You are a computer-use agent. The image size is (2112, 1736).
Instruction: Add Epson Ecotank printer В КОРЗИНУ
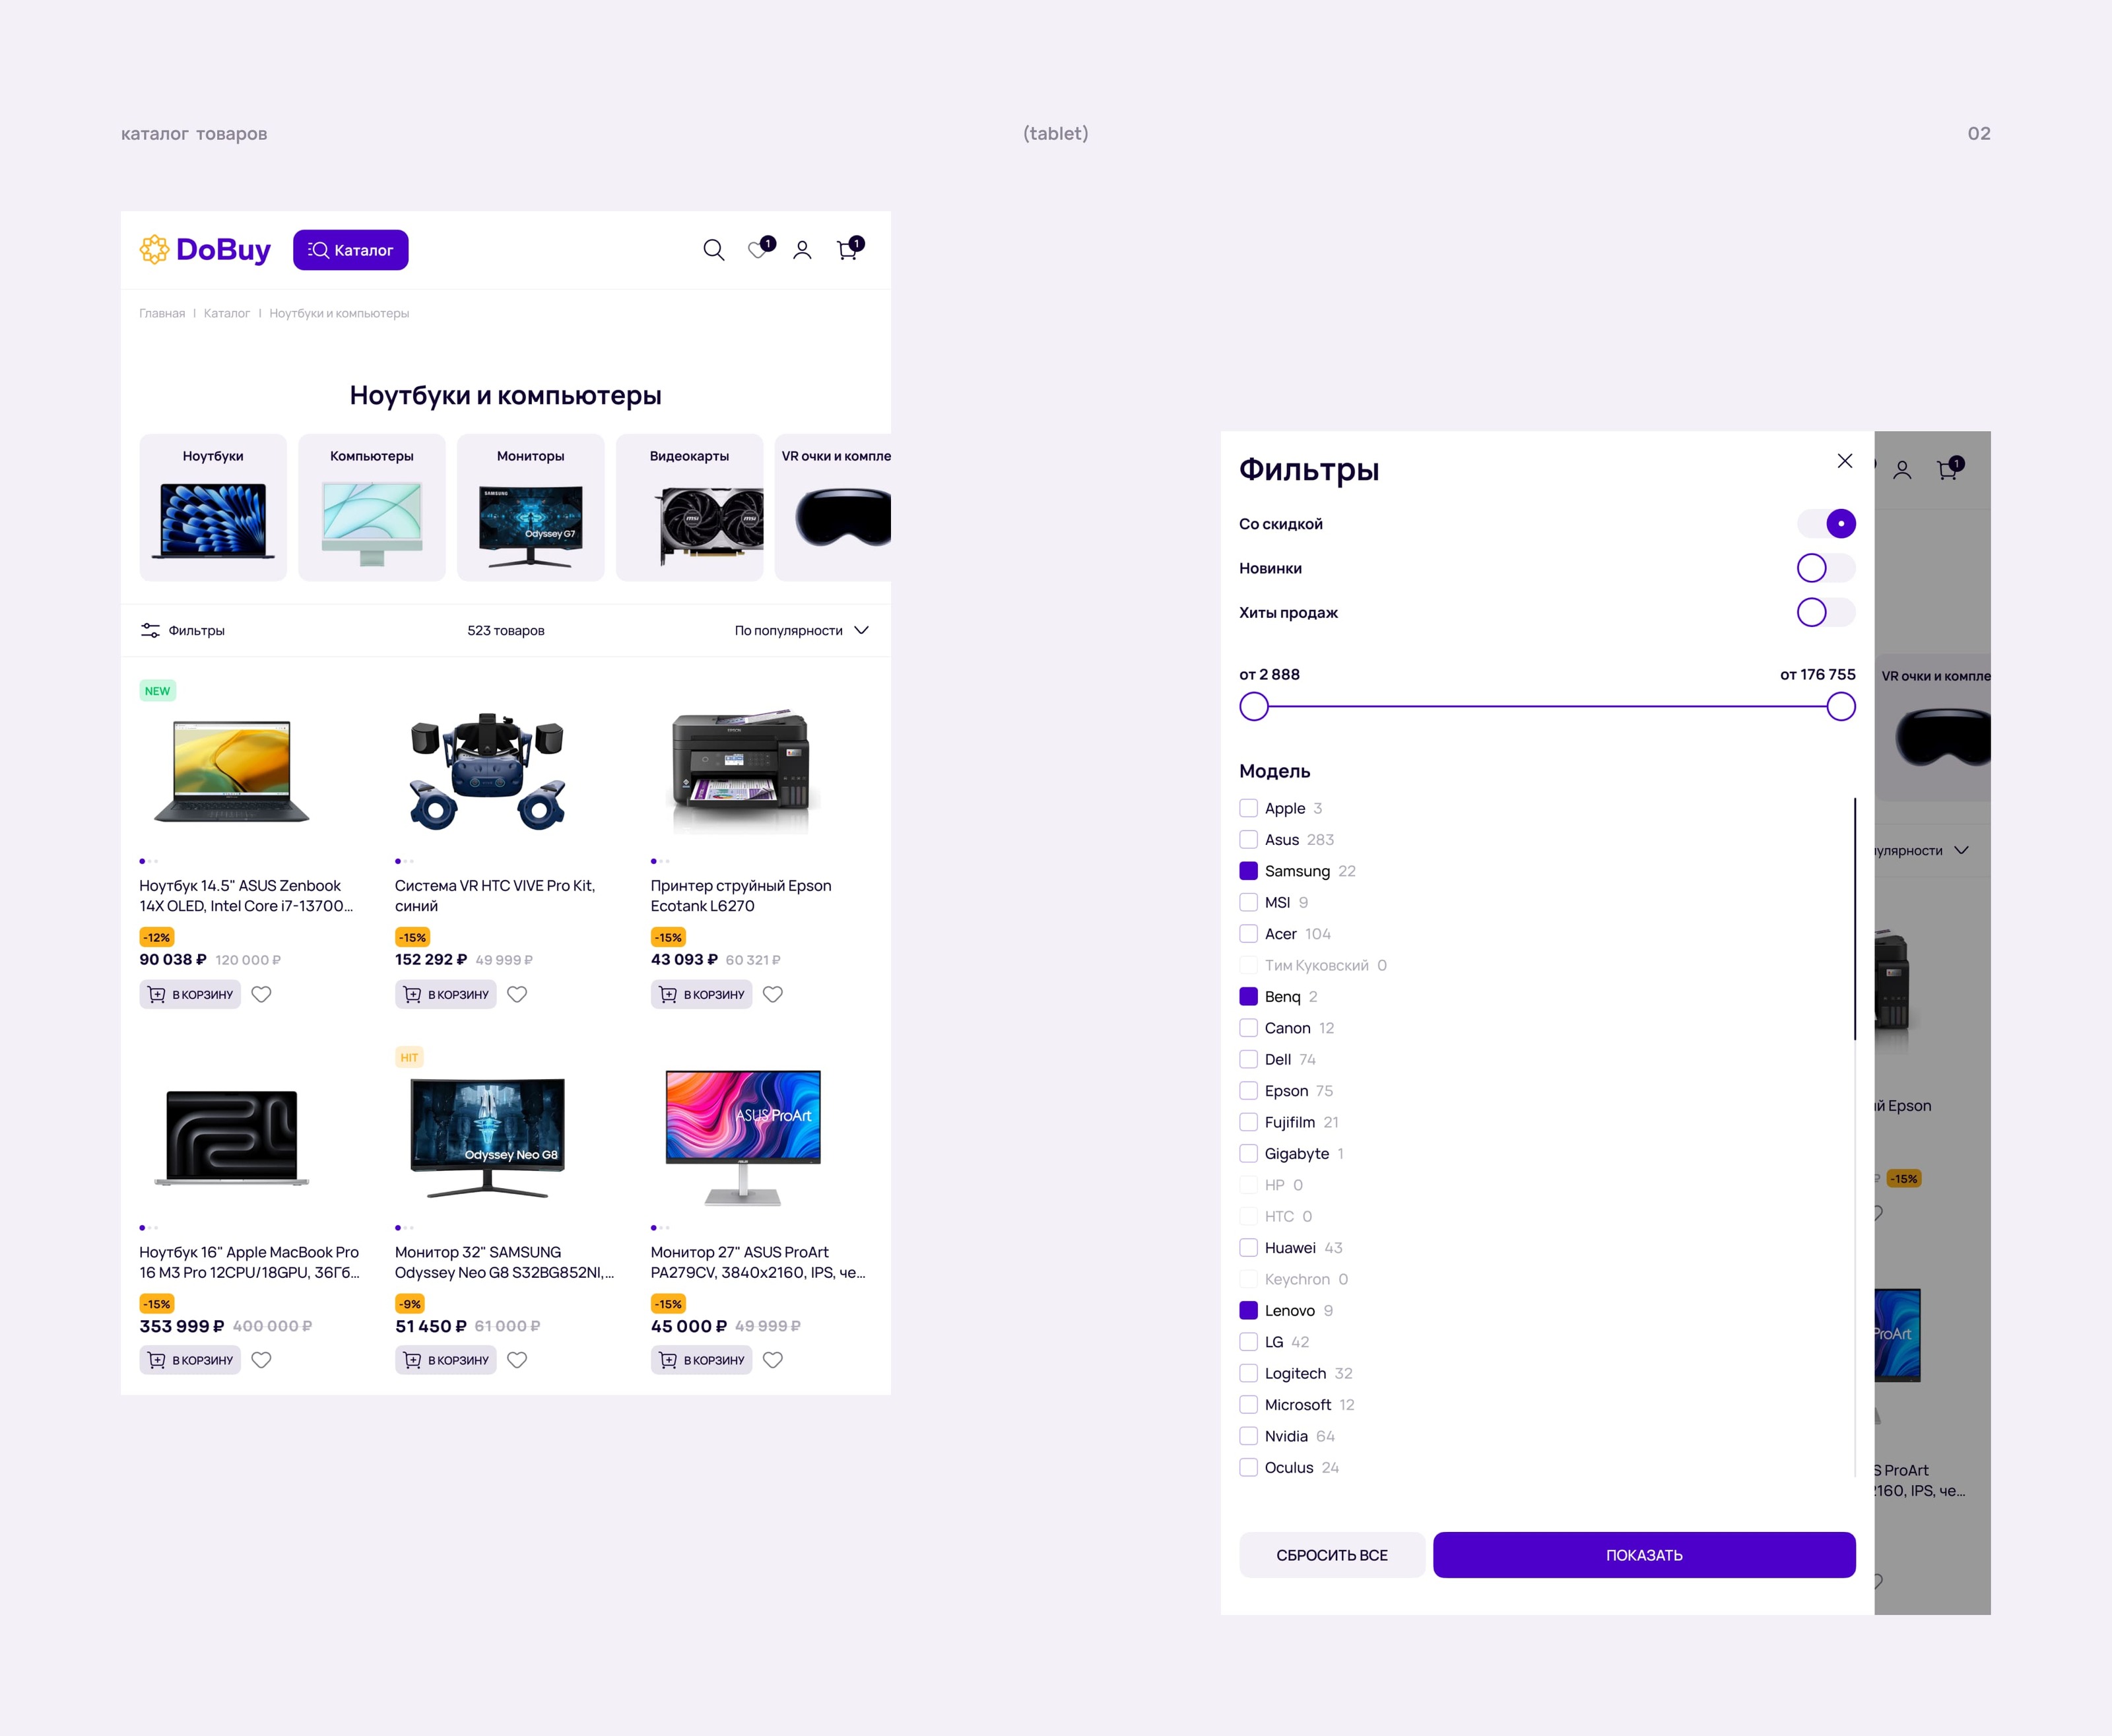coord(701,994)
